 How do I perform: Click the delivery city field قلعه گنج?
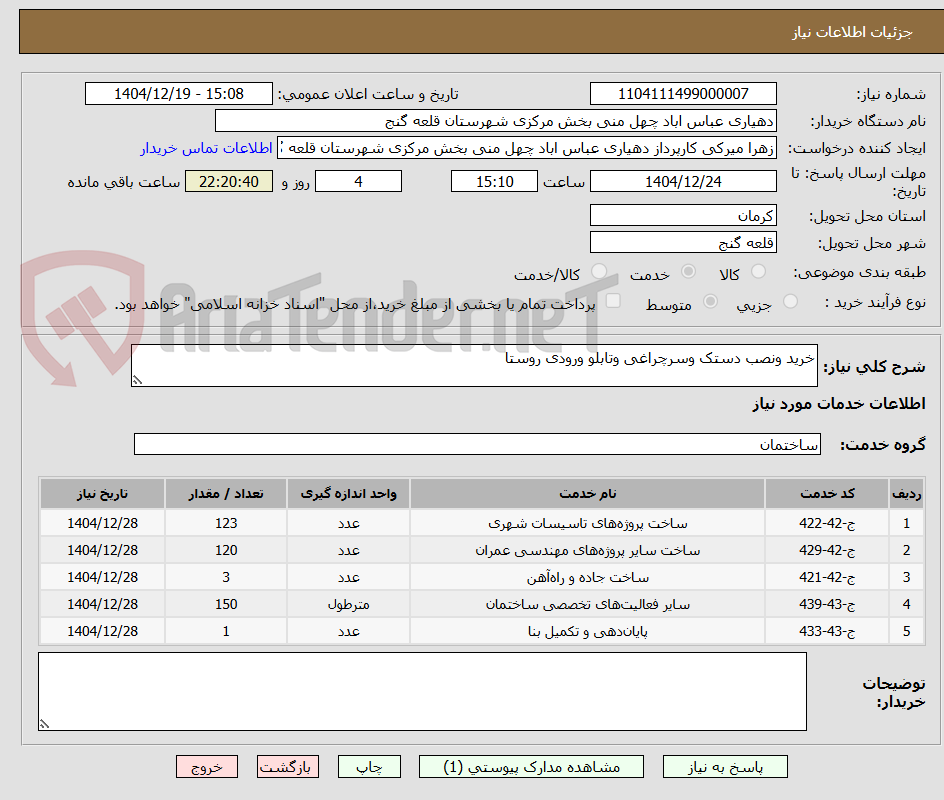point(683,243)
